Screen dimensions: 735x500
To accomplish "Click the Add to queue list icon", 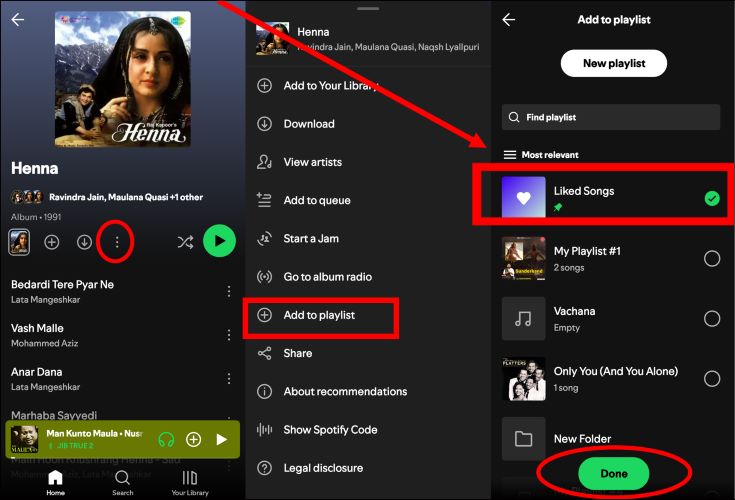I will pyautogui.click(x=264, y=200).
